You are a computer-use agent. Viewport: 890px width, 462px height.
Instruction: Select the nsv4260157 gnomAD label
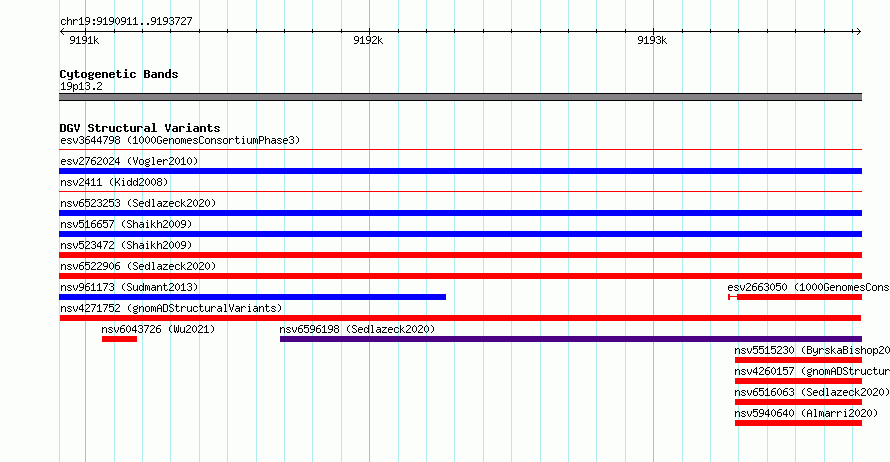[812, 371]
